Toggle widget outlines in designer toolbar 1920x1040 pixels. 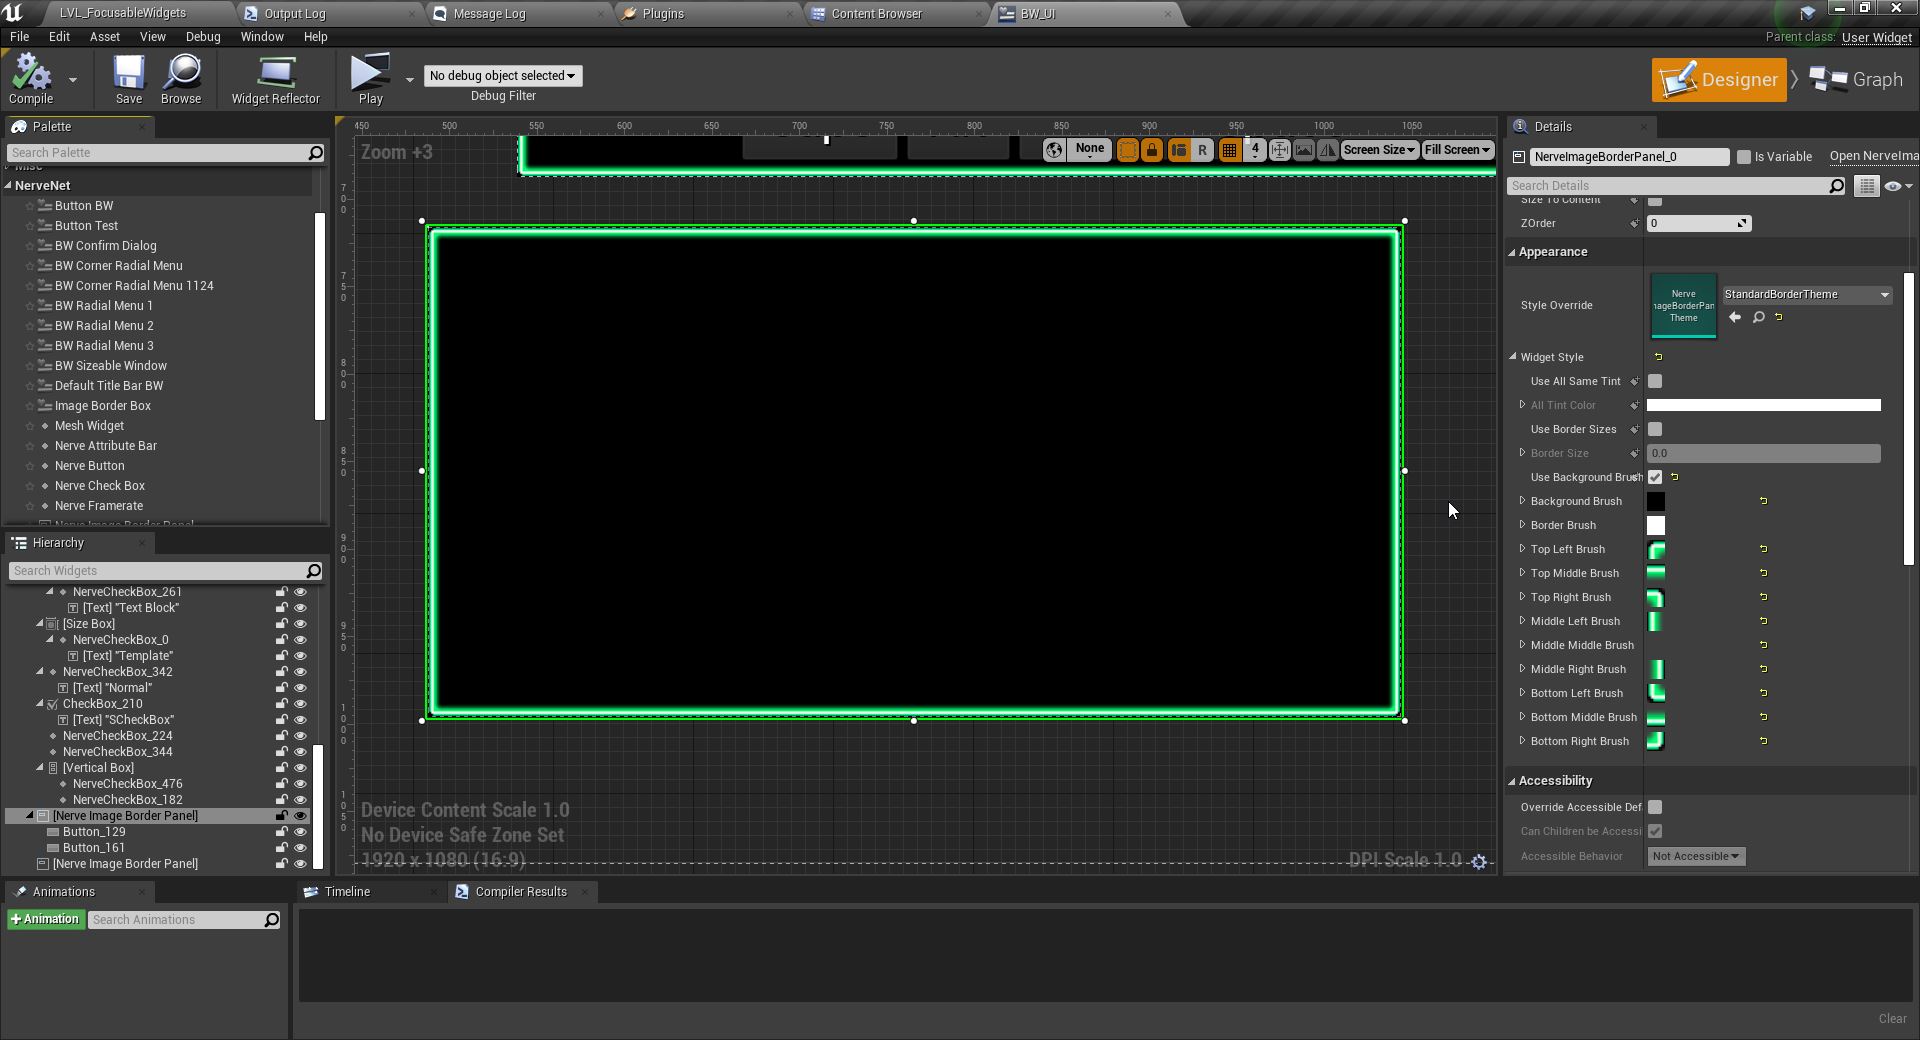point(1127,150)
